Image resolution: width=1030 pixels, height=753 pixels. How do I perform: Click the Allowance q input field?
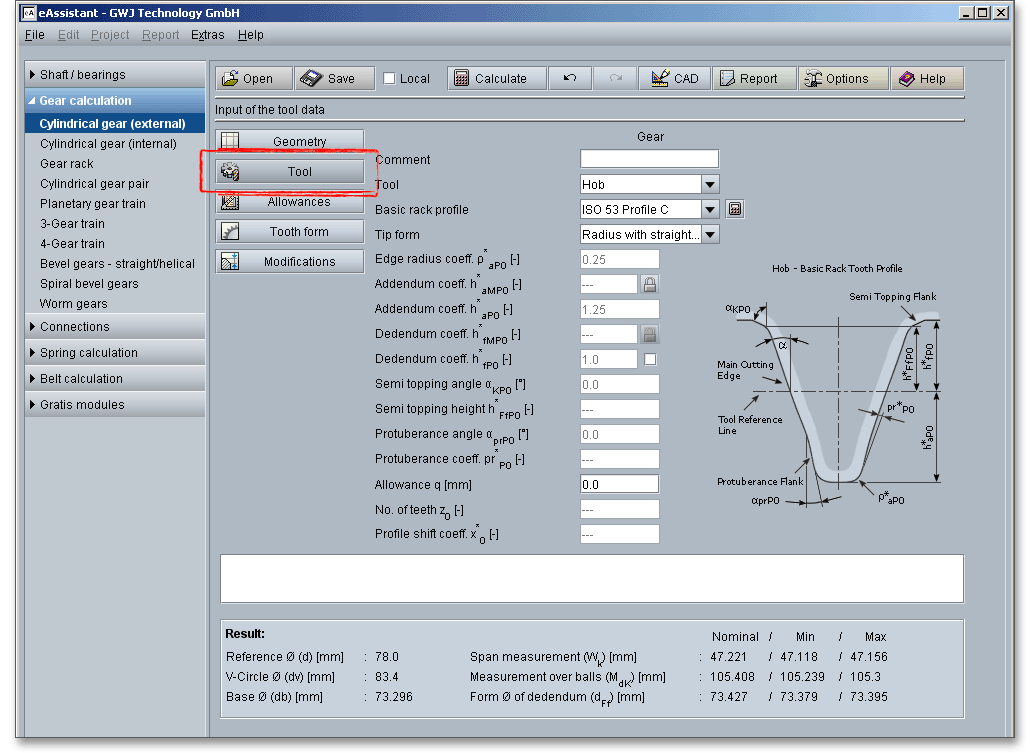619,485
